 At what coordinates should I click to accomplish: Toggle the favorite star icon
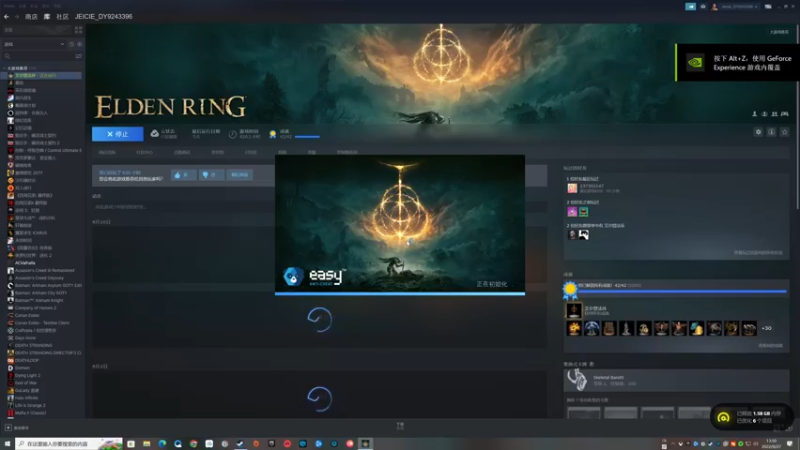point(785,132)
